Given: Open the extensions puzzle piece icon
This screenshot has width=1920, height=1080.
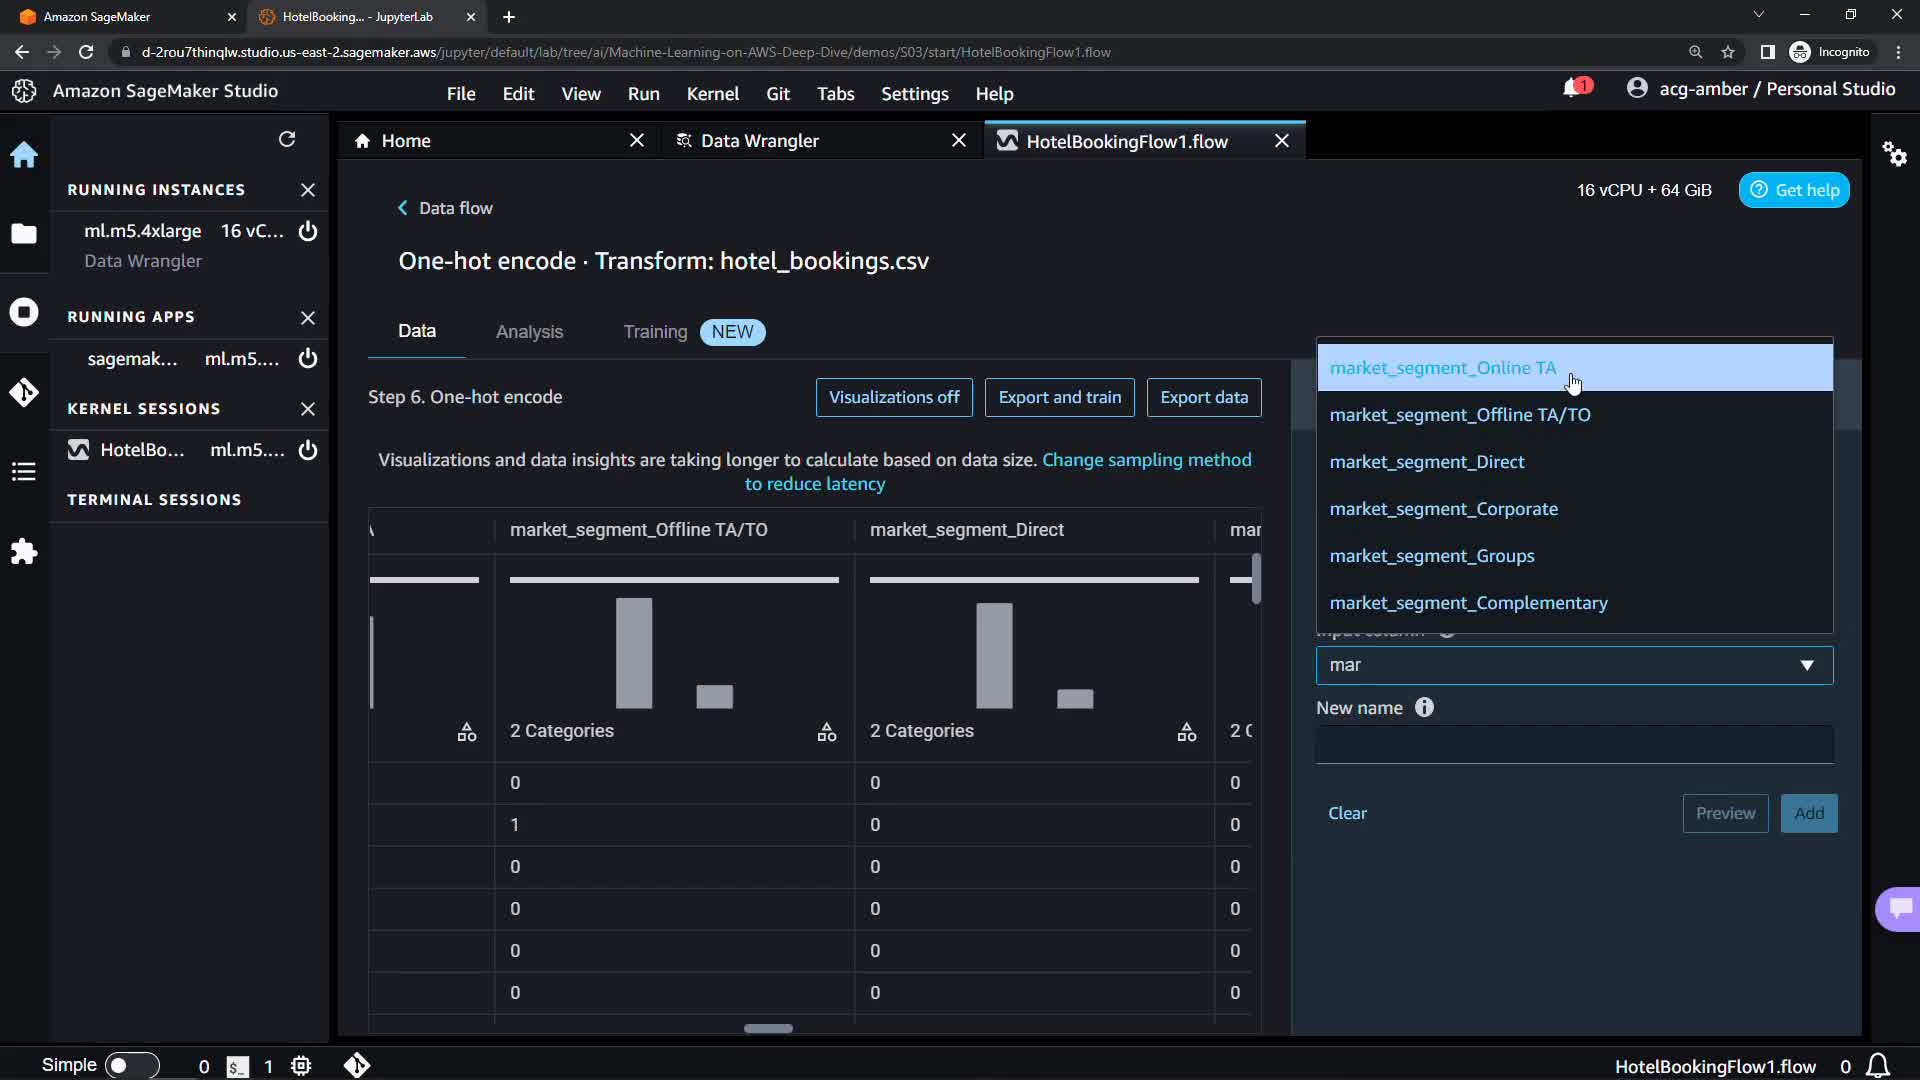Looking at the screenshot, I should 24,552.
